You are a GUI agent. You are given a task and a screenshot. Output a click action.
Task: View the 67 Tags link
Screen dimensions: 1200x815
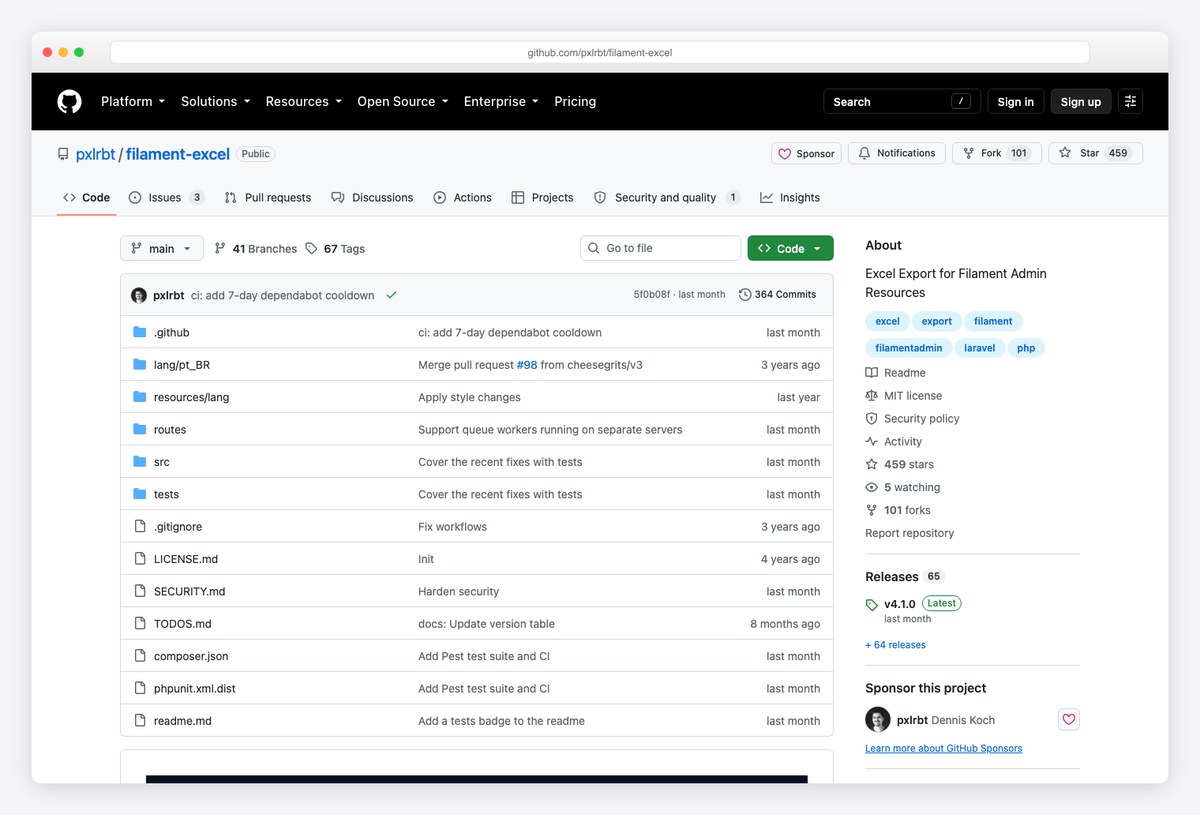click(x=335, y=248)
